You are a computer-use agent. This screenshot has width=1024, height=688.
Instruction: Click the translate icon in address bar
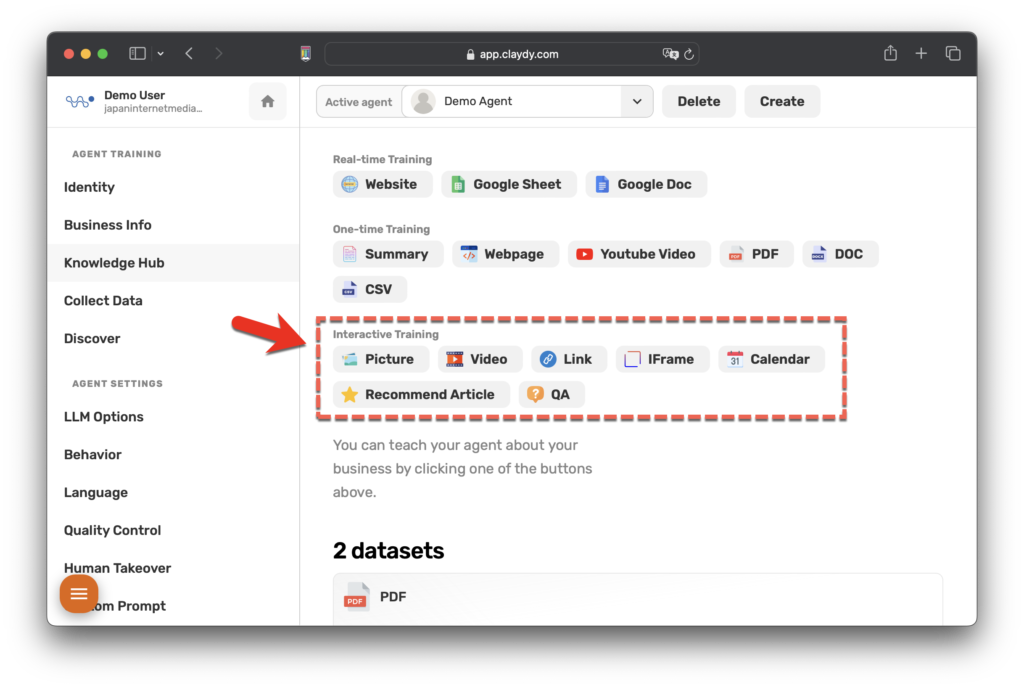670,55
